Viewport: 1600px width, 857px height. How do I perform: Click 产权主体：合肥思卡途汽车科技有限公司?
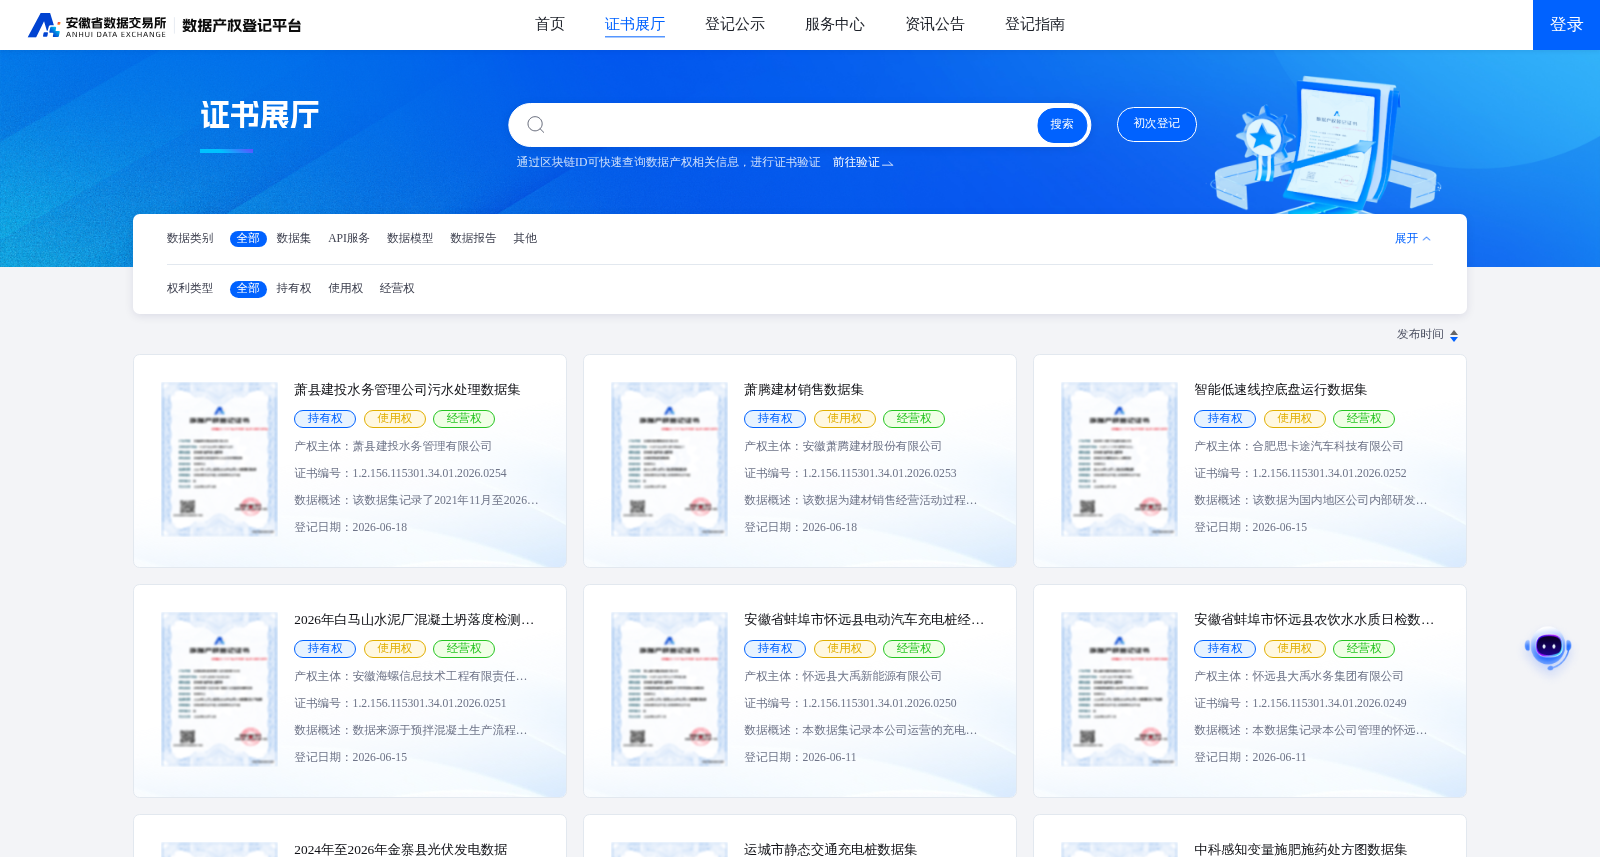[x=1299, y=446]
